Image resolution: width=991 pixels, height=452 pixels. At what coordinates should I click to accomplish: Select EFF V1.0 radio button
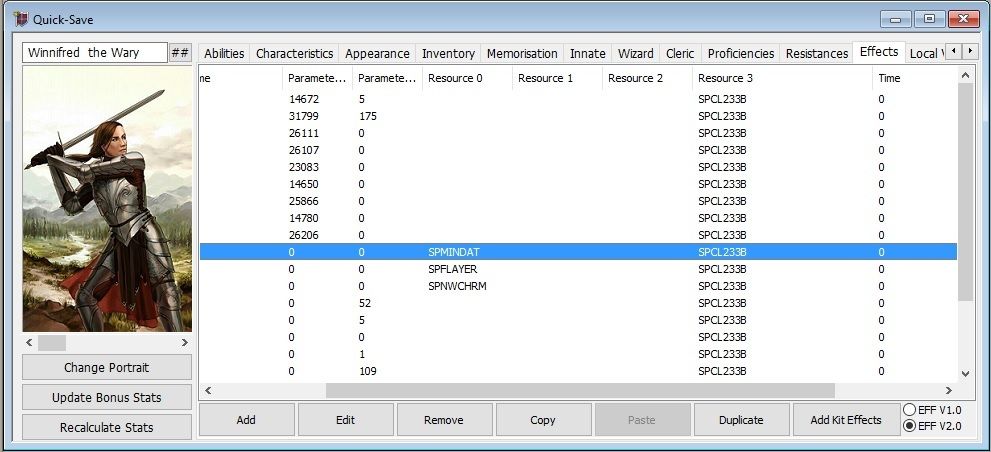909,410
